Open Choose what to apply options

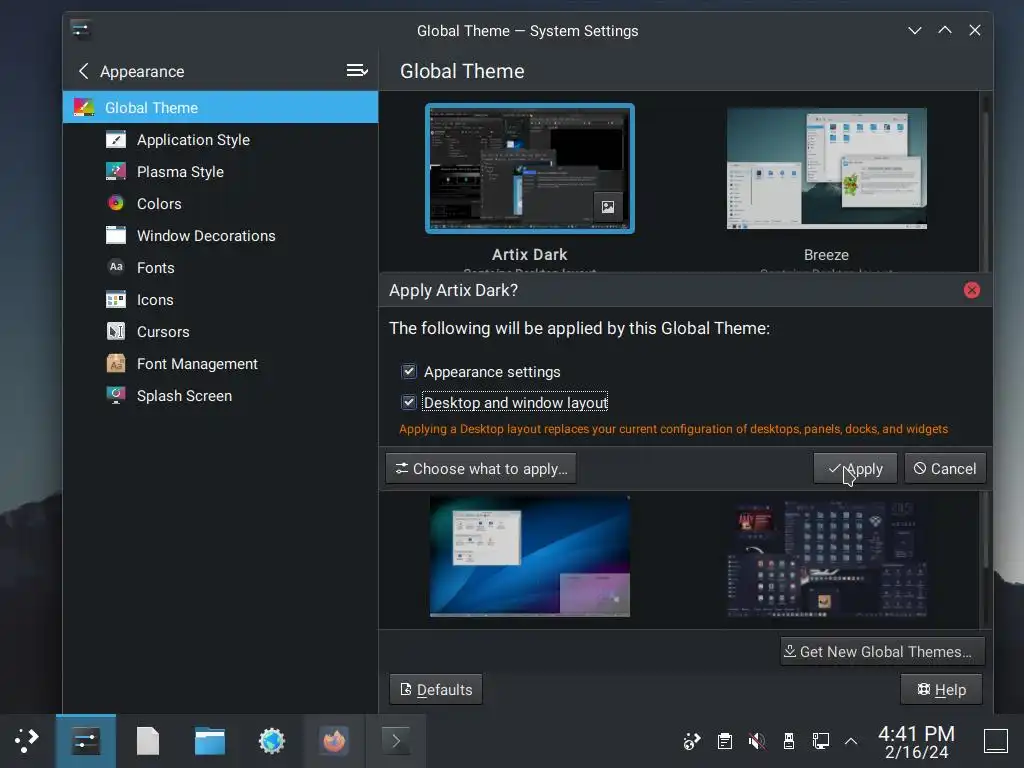[x=481, y=469]
